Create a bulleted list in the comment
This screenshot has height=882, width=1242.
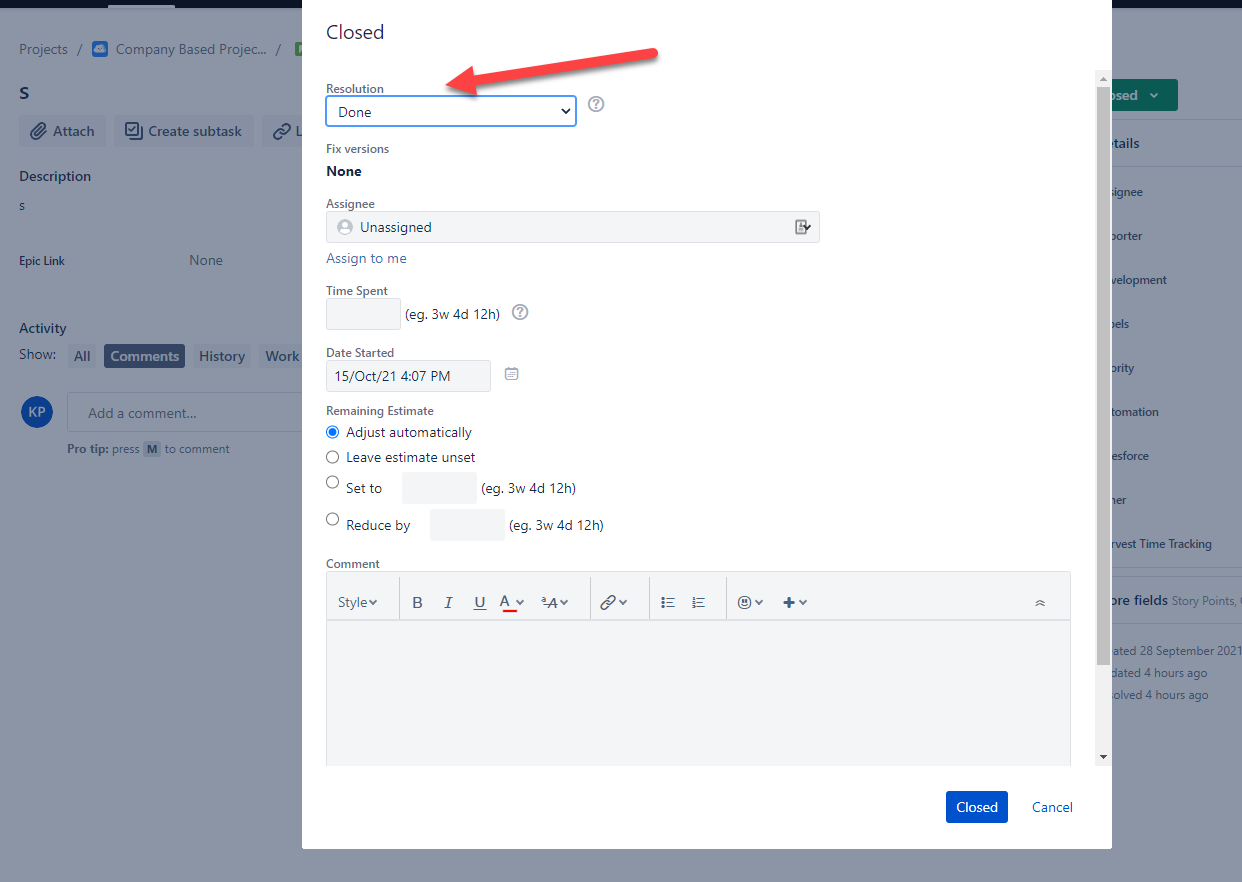click(667, 601)
